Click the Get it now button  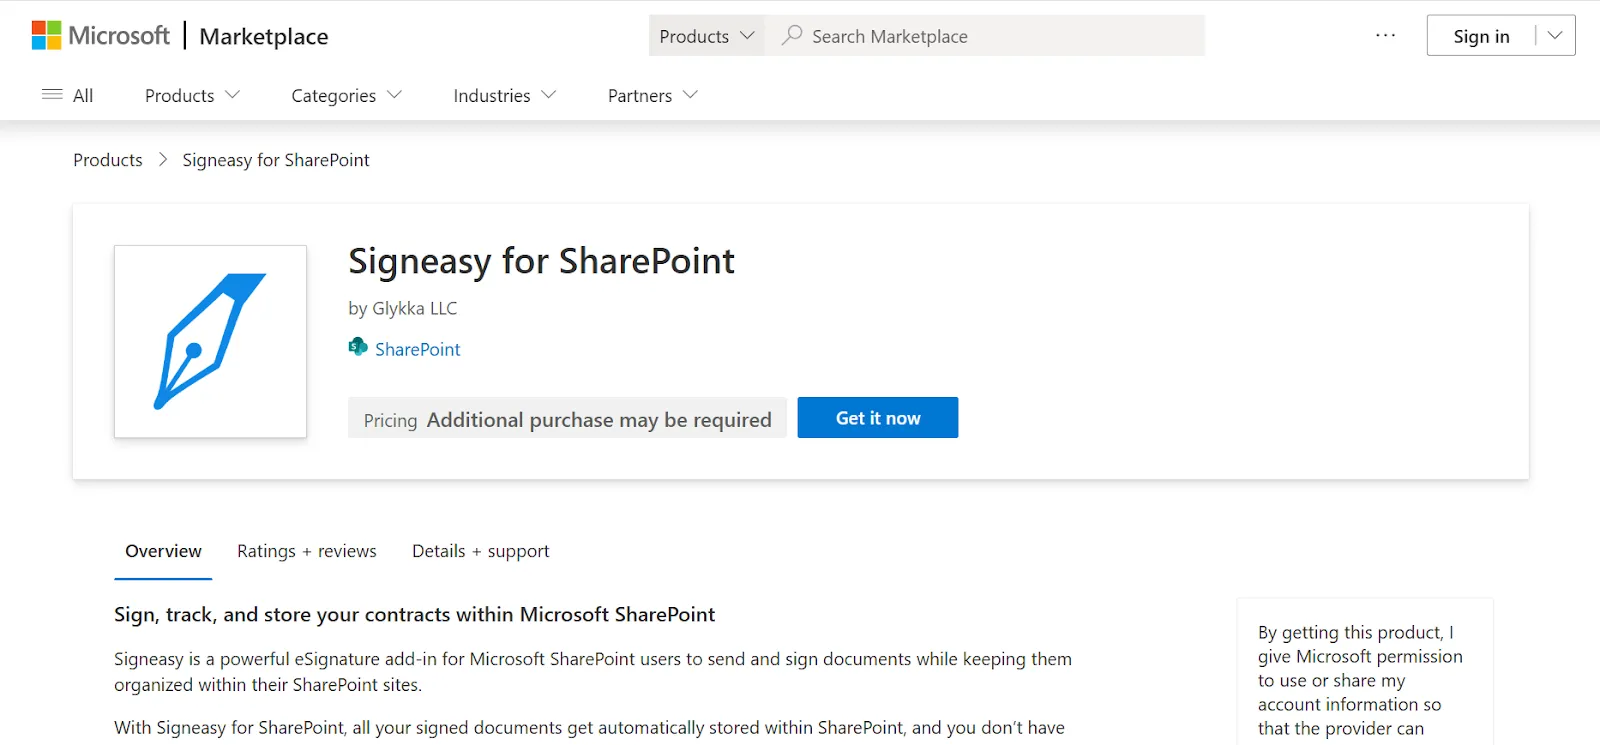click(x=878, y=418)
